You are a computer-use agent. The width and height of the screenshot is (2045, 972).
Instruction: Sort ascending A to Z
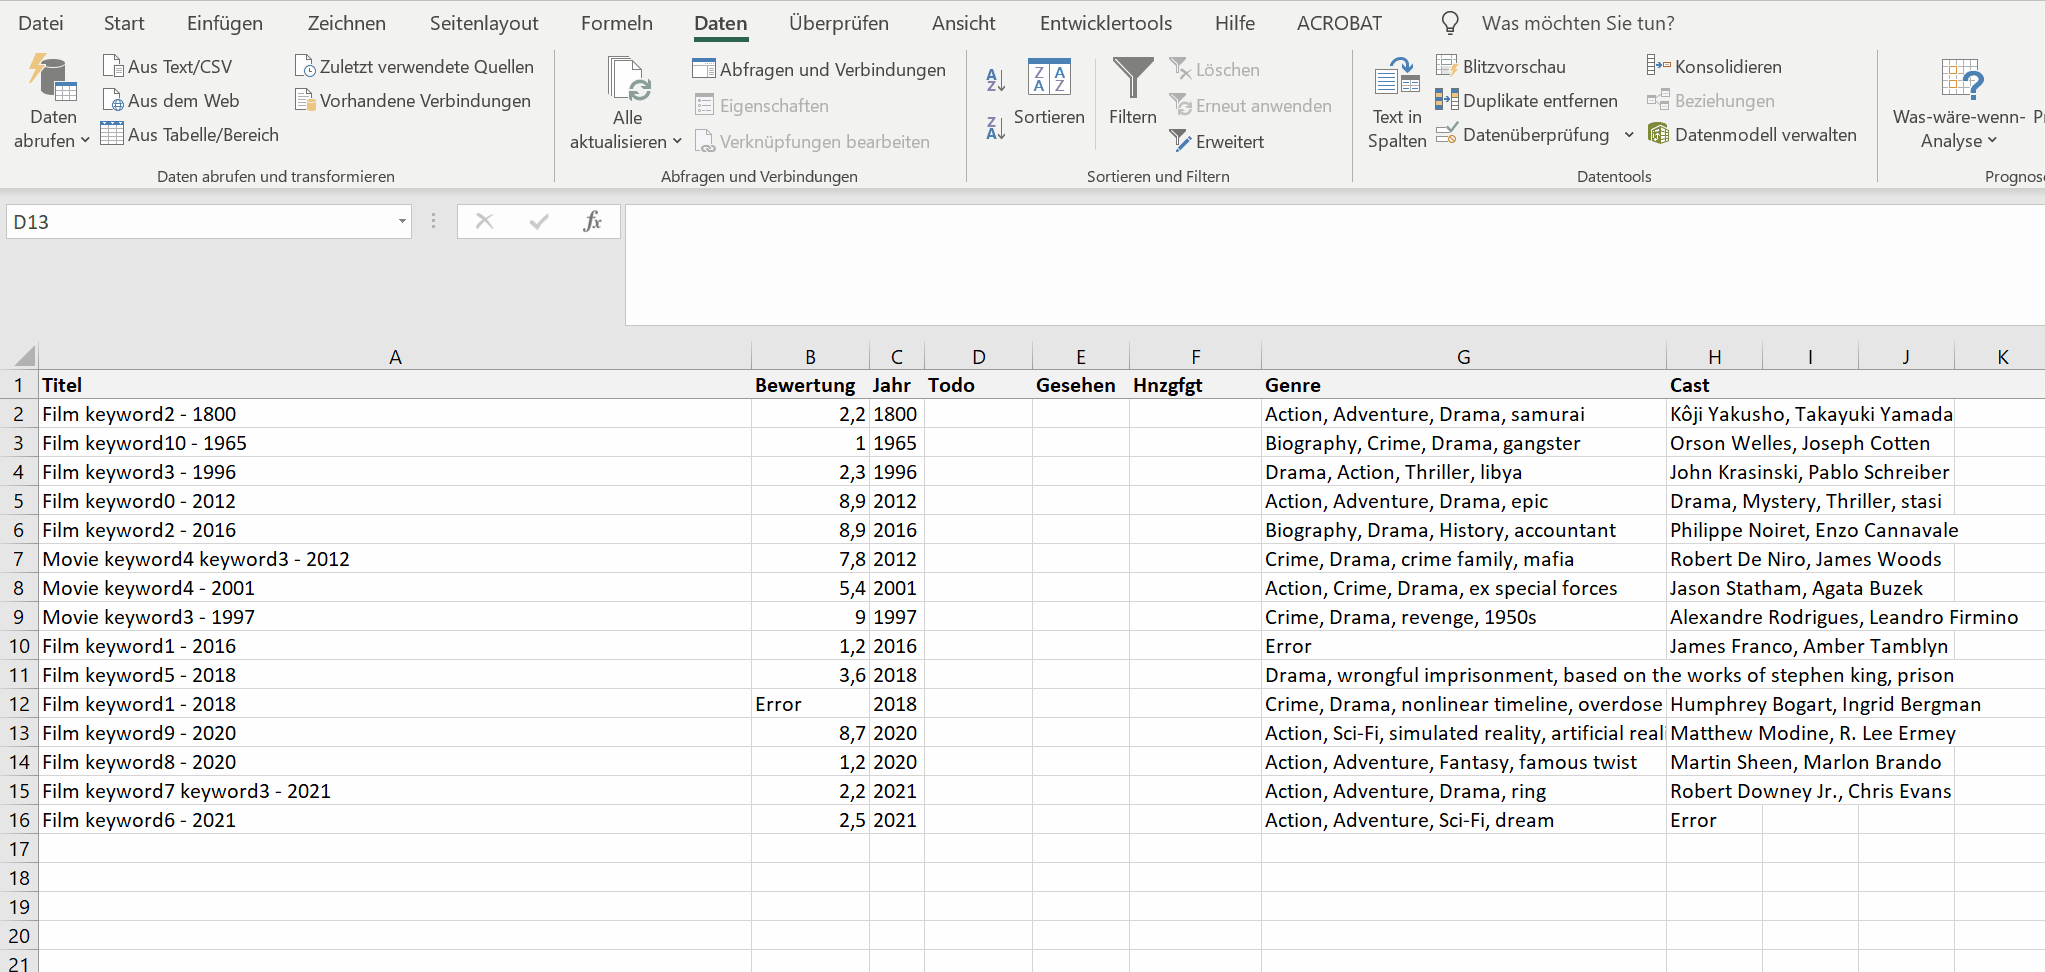[x=995, y=80]
